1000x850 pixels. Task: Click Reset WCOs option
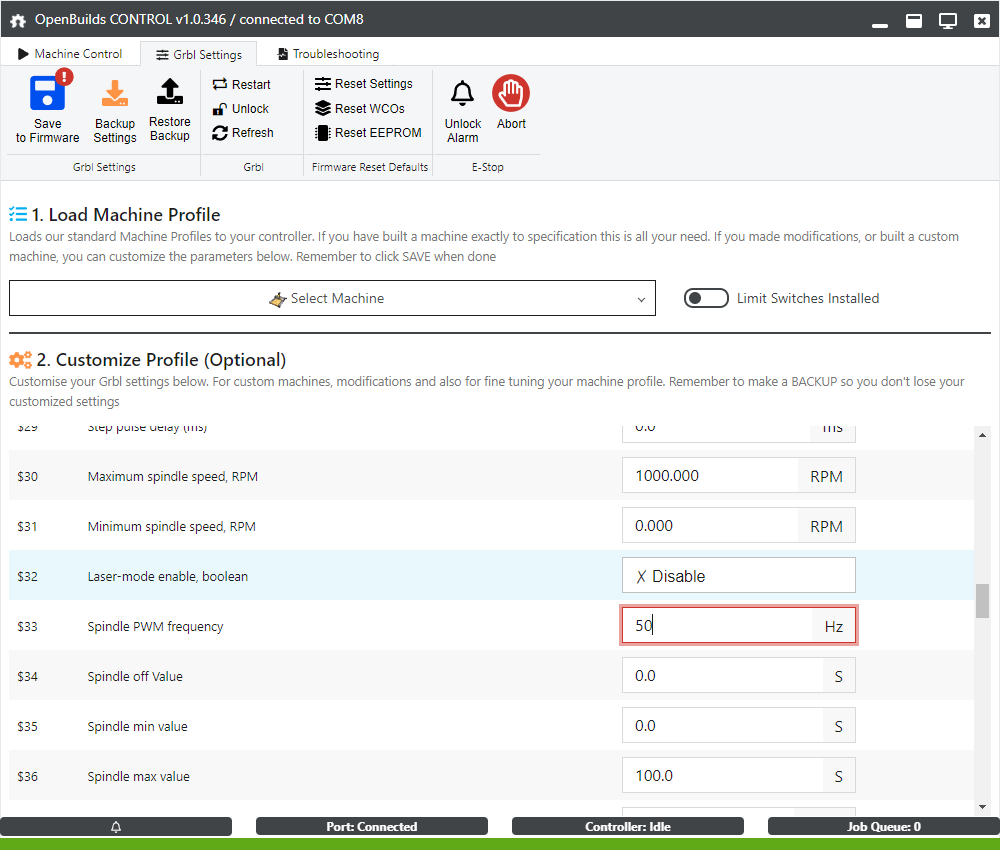click(359, 108)
